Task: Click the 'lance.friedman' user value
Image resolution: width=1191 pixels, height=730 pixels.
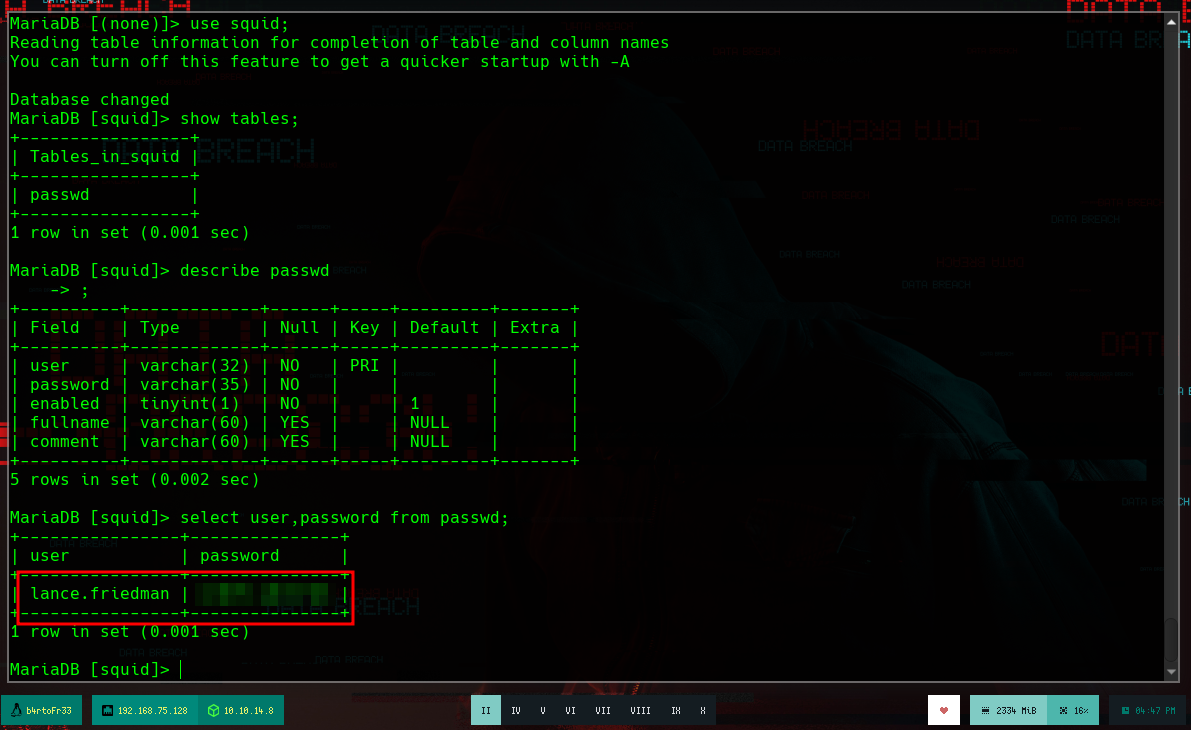Action: (100, 593)
